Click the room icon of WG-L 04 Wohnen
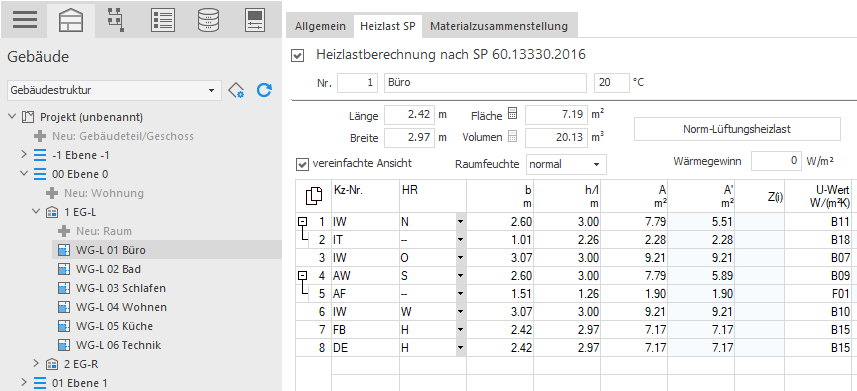The image size is (857, 391). click(x=64, y=307)
